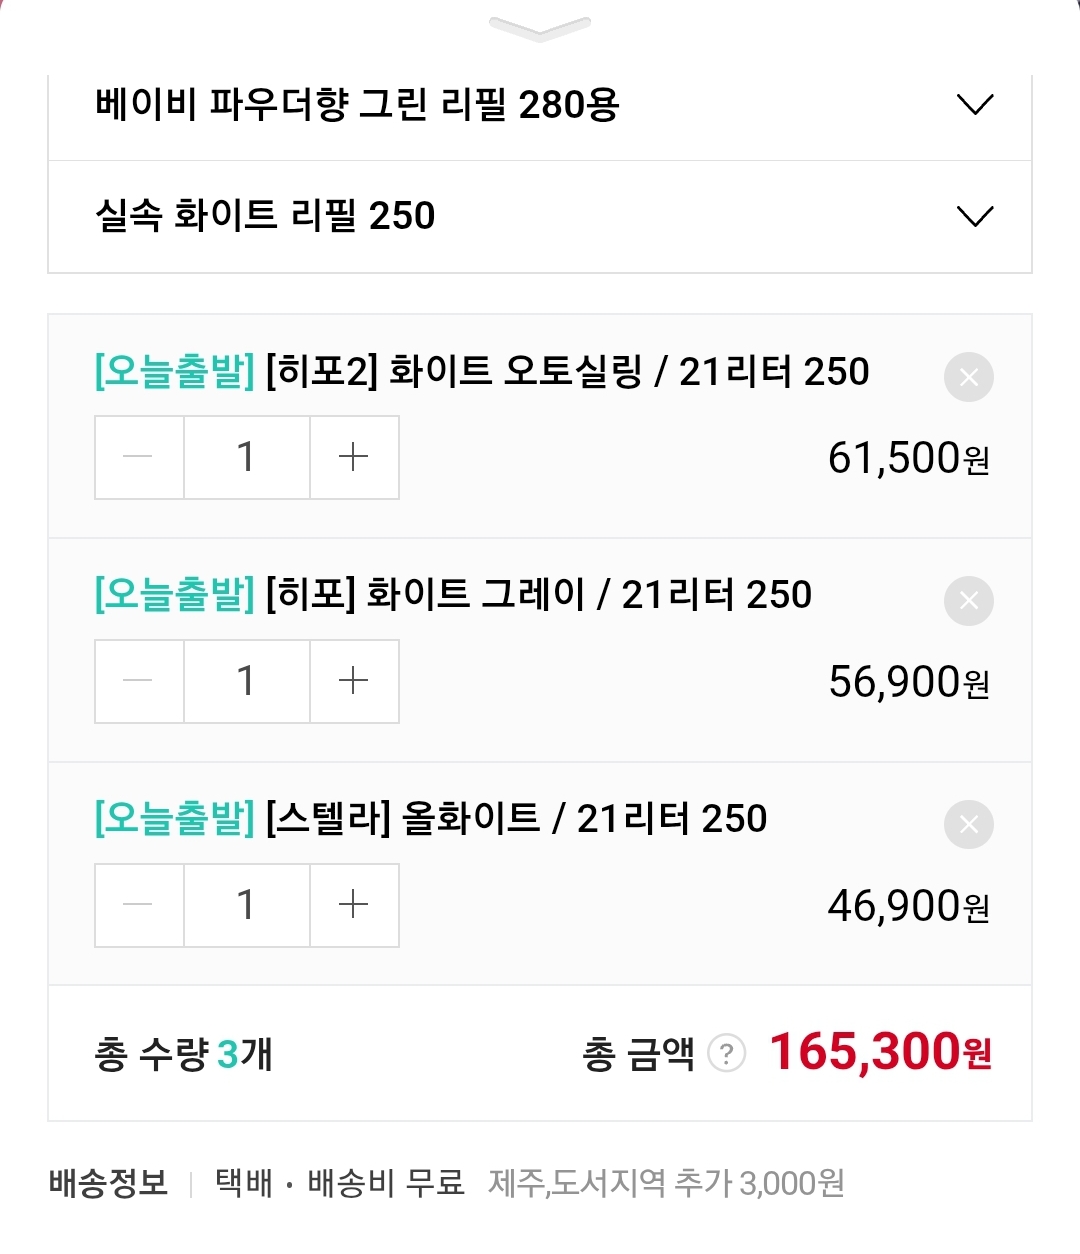This screenshot has width=1080, height=1254.
Task: Increase quantity of 스텔라 올화이트
Action: coord(354,906)
